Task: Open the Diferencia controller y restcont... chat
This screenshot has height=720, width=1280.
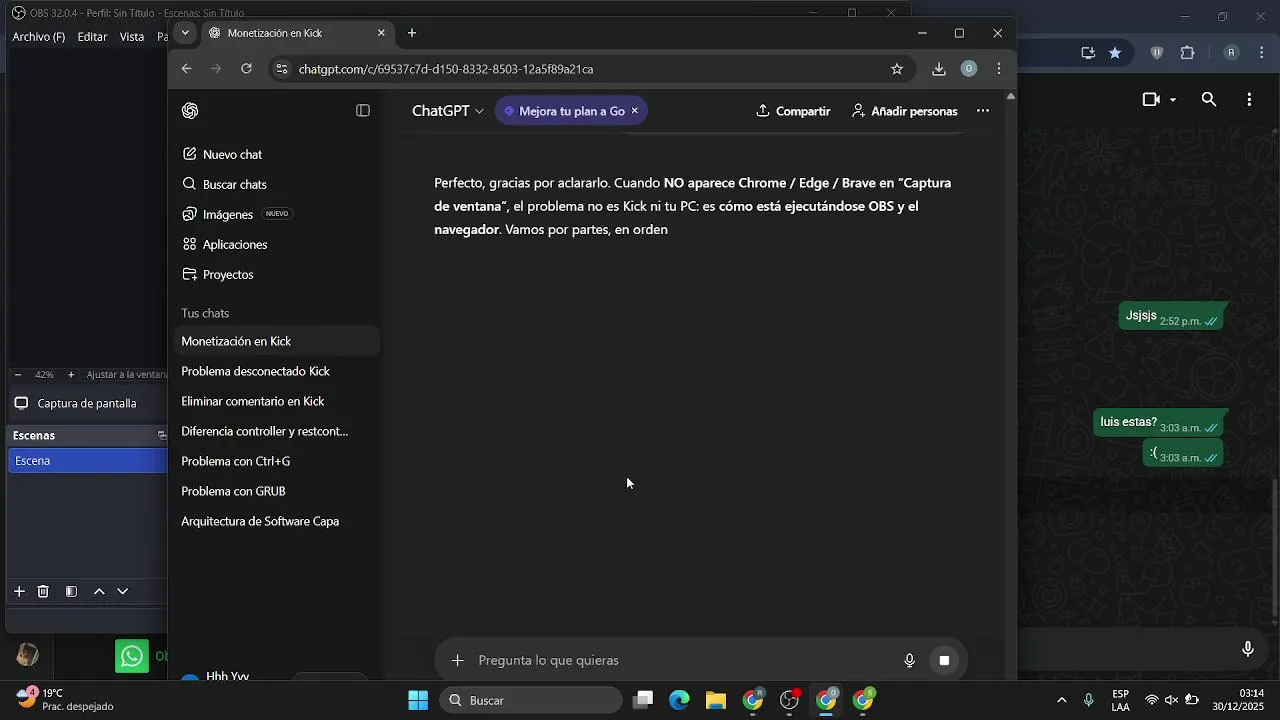Action: 277,431
